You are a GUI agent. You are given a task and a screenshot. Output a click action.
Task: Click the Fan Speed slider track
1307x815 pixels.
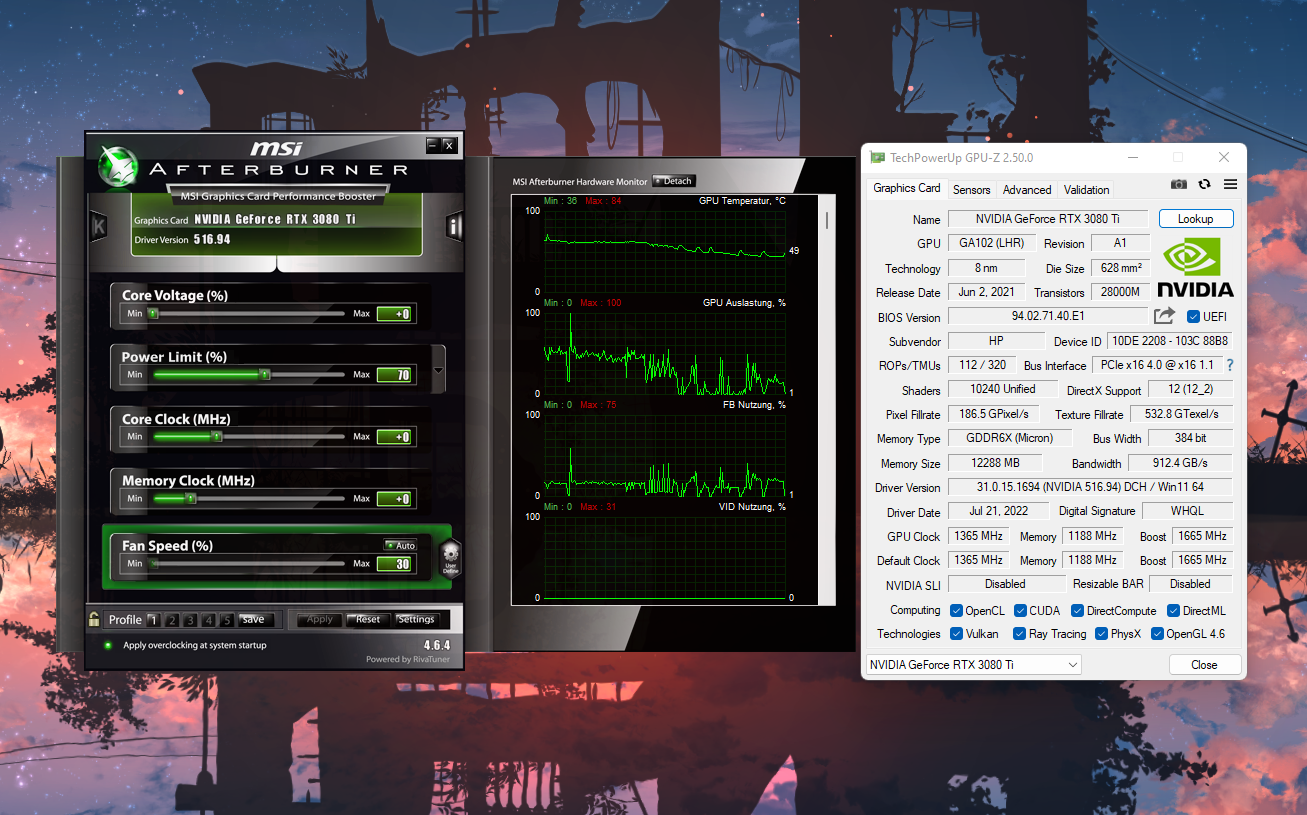(248, 564)
